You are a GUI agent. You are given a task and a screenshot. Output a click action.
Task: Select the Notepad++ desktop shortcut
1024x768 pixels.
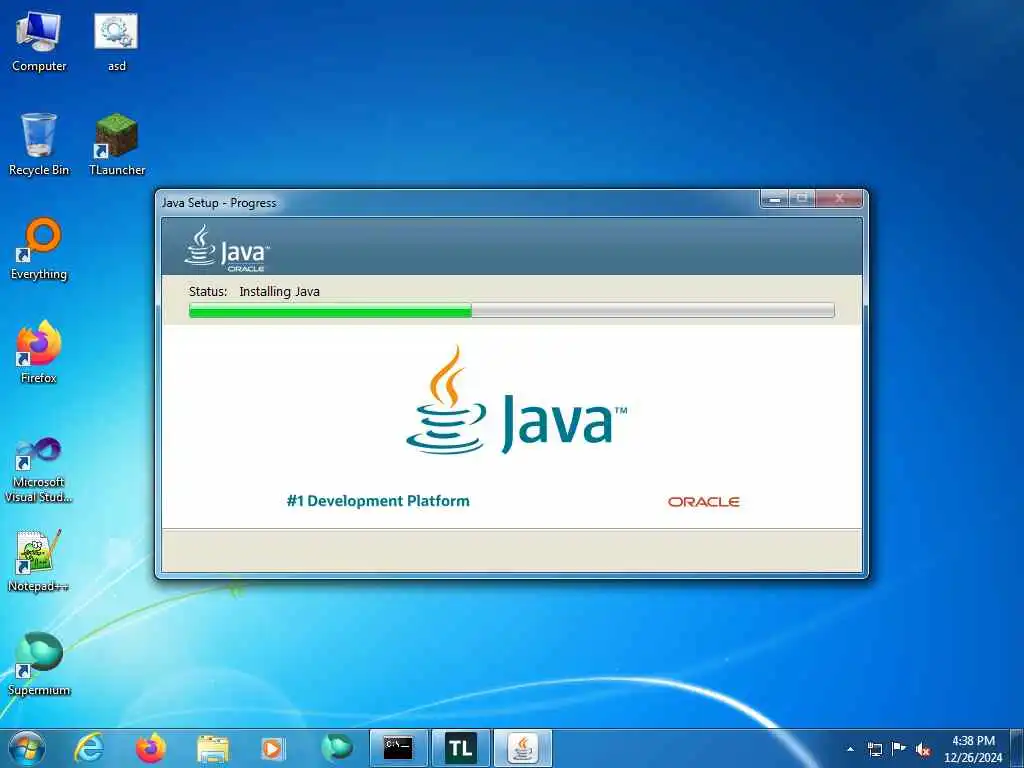click(x=39, y=561)
